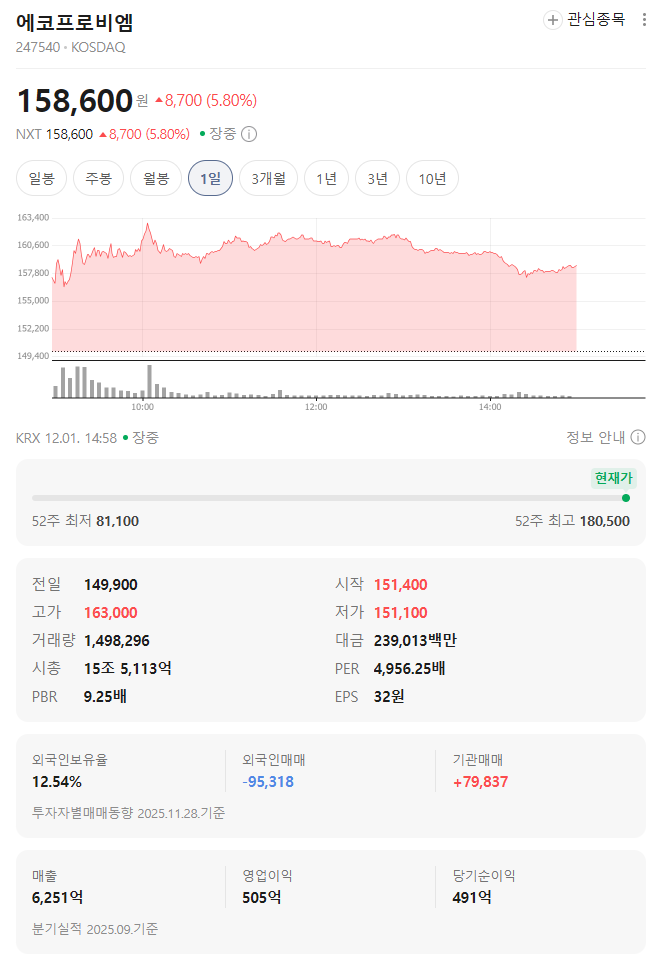Image resolution: width=651 pixels, height=958 pixels.
Task: Click the 관심종목 button label
Action: point(596,20)
